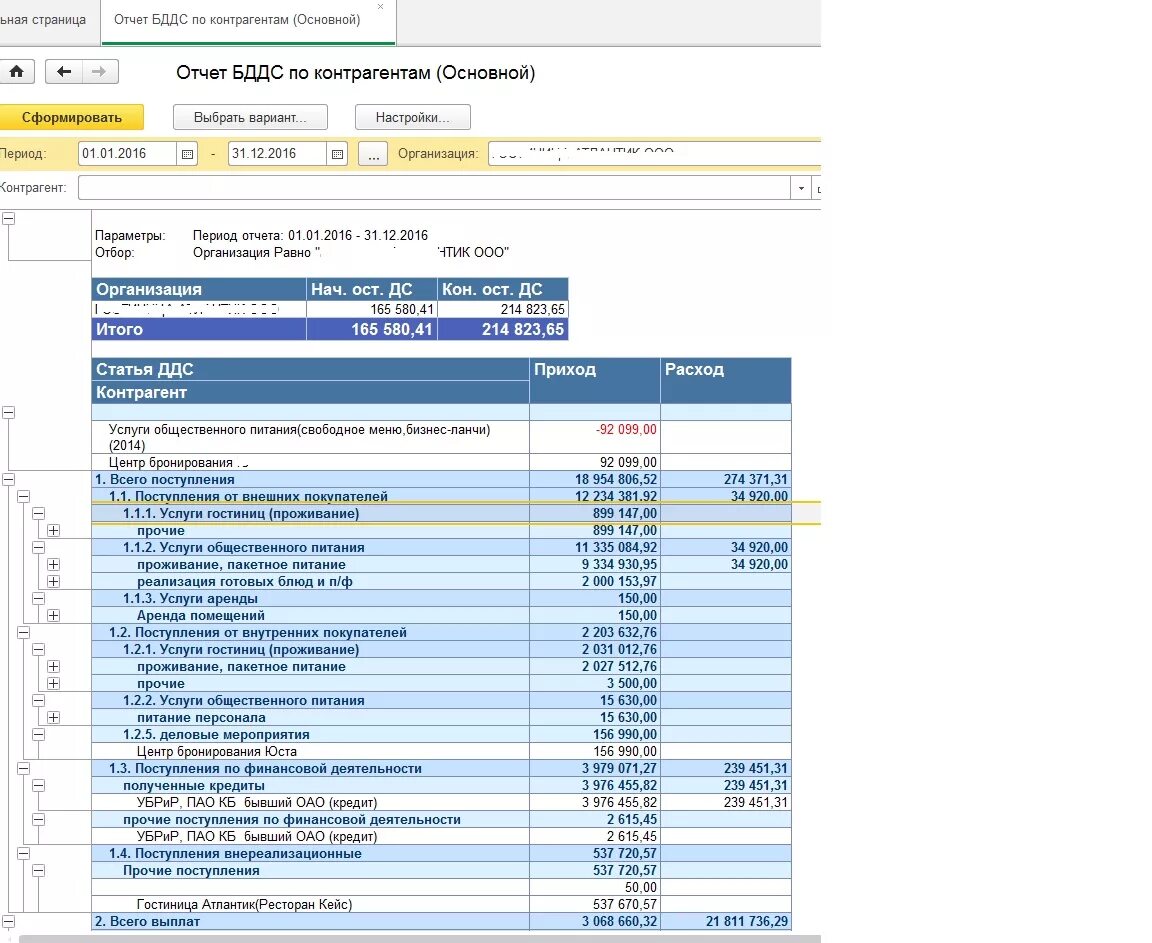The height and width of the screenshot is (943, 1152).
Task: Select row Гостиница Атлантик(Ресторан Кейс)
Action: point(441,904)
